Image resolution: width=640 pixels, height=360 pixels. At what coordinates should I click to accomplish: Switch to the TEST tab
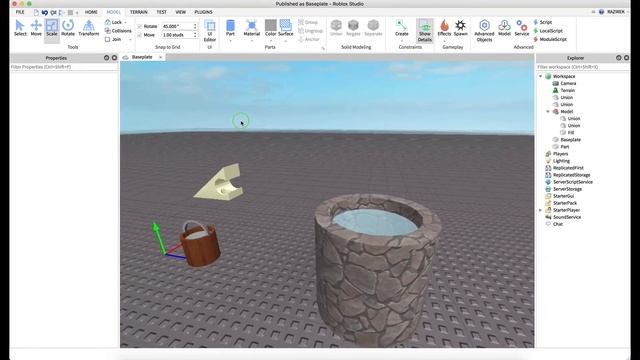[x=162, y=12]
